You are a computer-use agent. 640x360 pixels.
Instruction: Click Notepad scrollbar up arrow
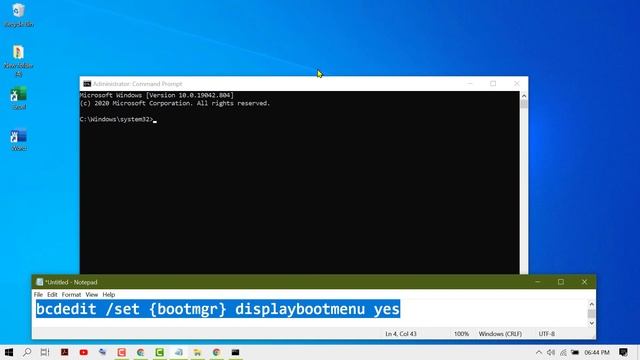tap(591, 304)
